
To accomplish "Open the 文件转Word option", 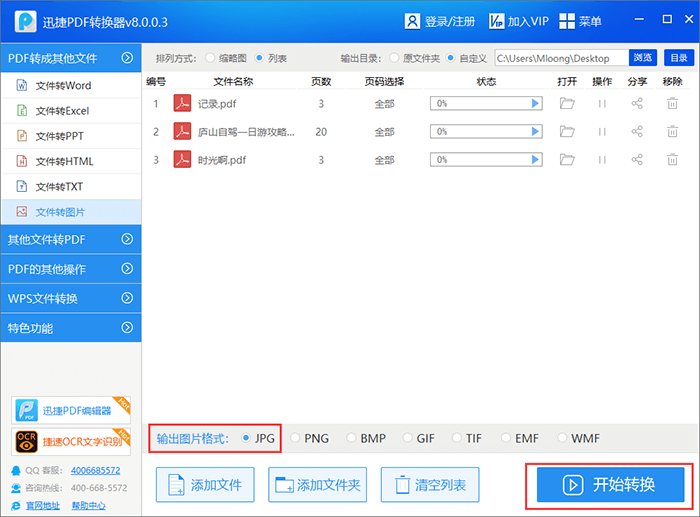I will (x=71, y=85).
